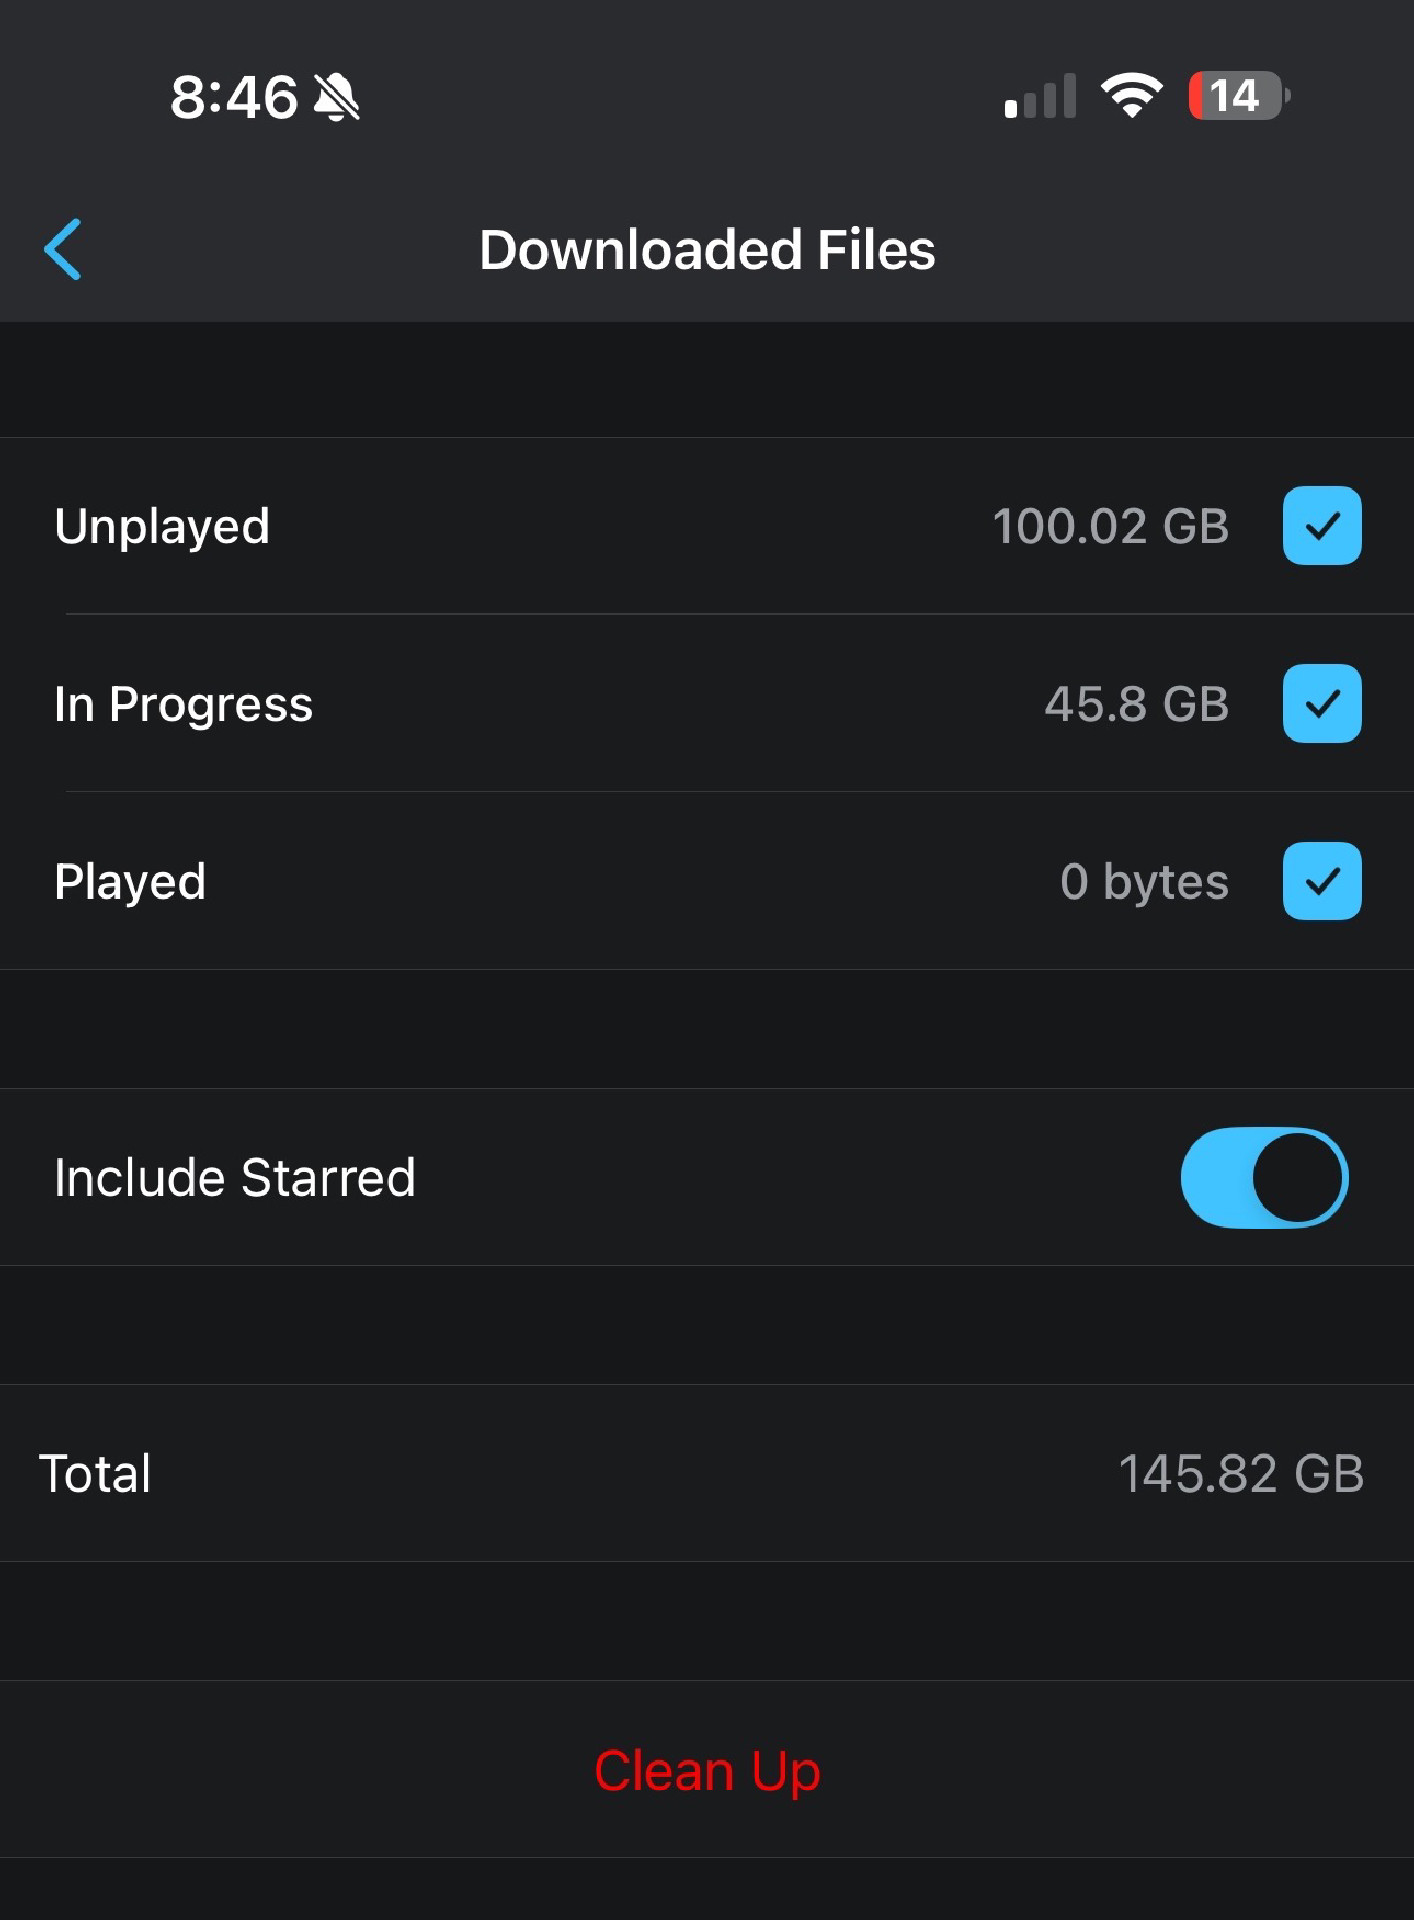Viewport: 1414px width, 1920px height.
Task: Select the In Progress row label
Action: [x=183, y=705]
